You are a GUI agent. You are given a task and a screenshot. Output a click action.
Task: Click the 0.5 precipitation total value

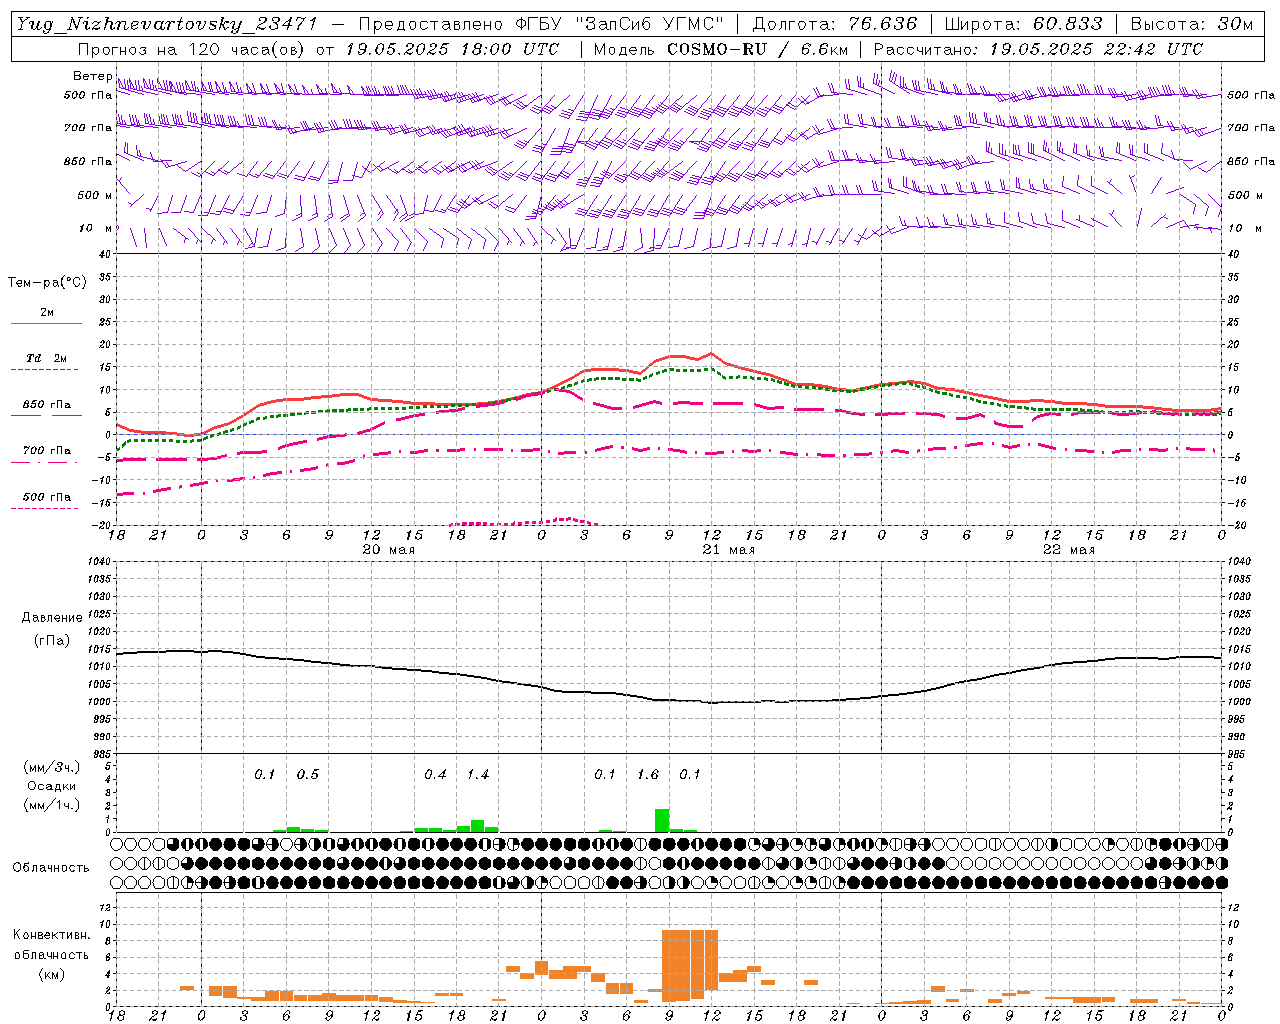click(308, 775)
